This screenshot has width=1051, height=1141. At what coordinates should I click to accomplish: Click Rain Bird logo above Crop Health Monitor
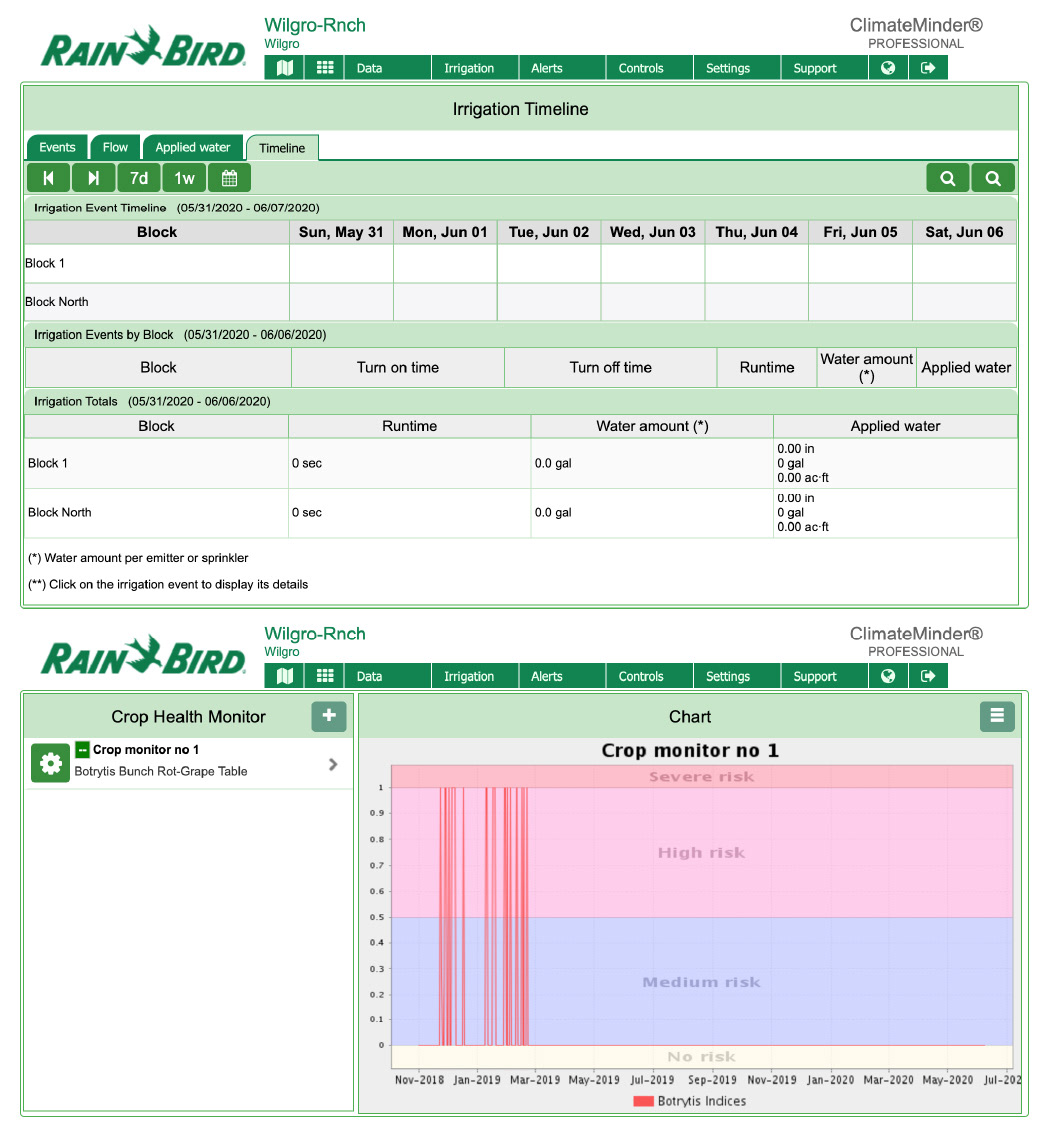(x=143, y=656)
